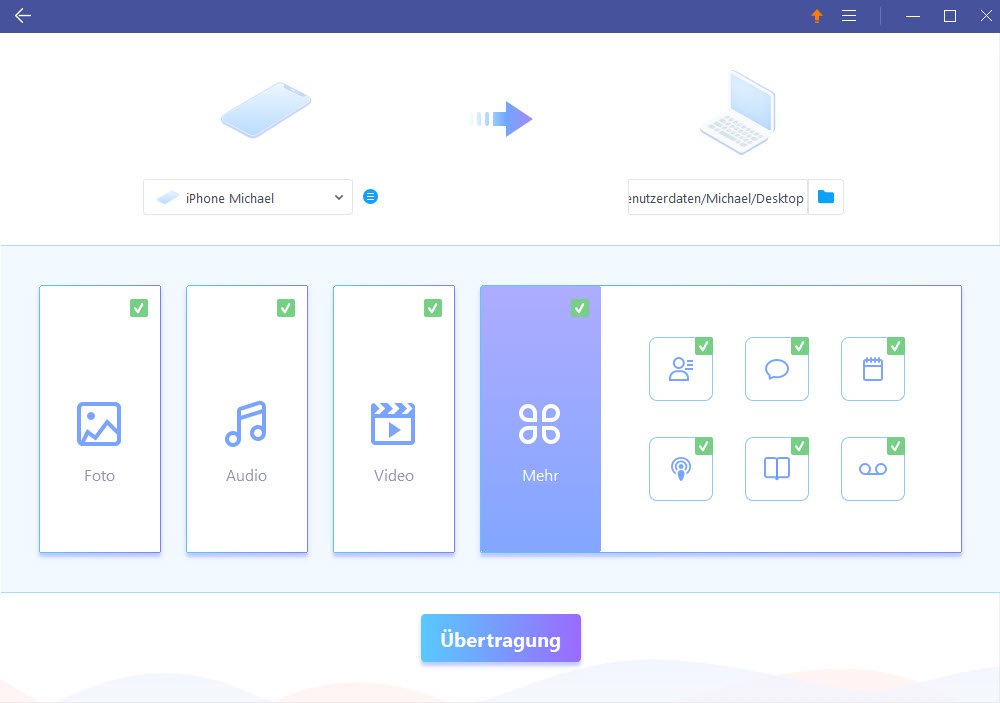
Task: Select the Mehr category icon
Action: click(x=540, y=424)
